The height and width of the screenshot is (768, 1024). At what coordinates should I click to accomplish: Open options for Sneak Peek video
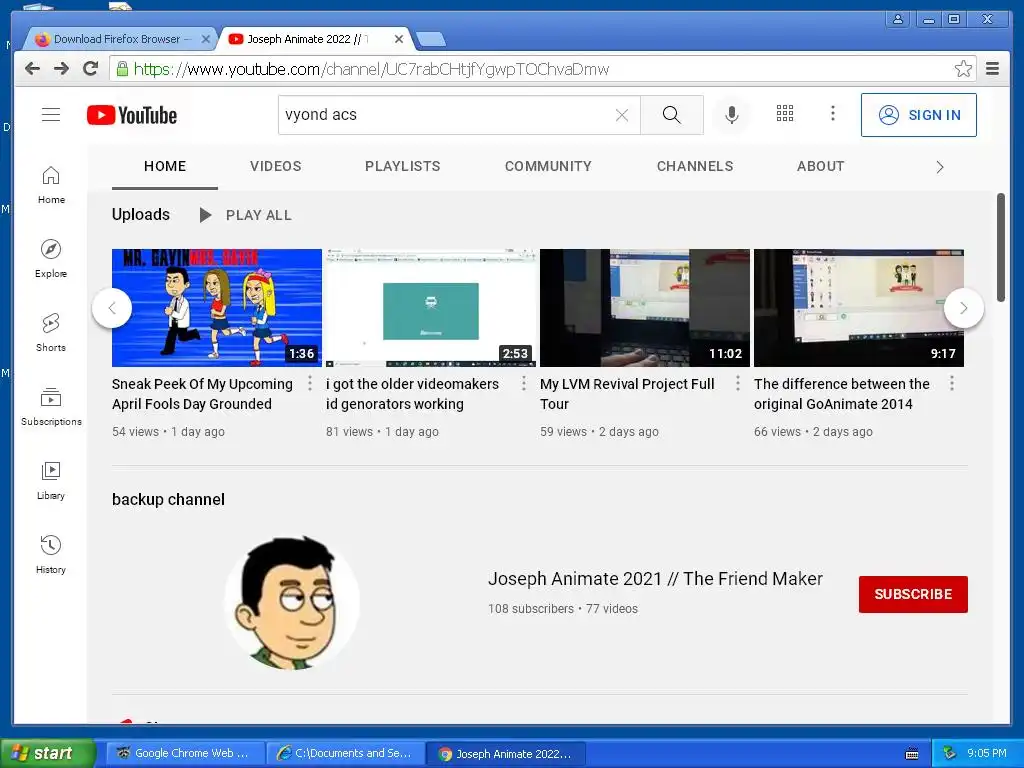[x=310, y=383]
